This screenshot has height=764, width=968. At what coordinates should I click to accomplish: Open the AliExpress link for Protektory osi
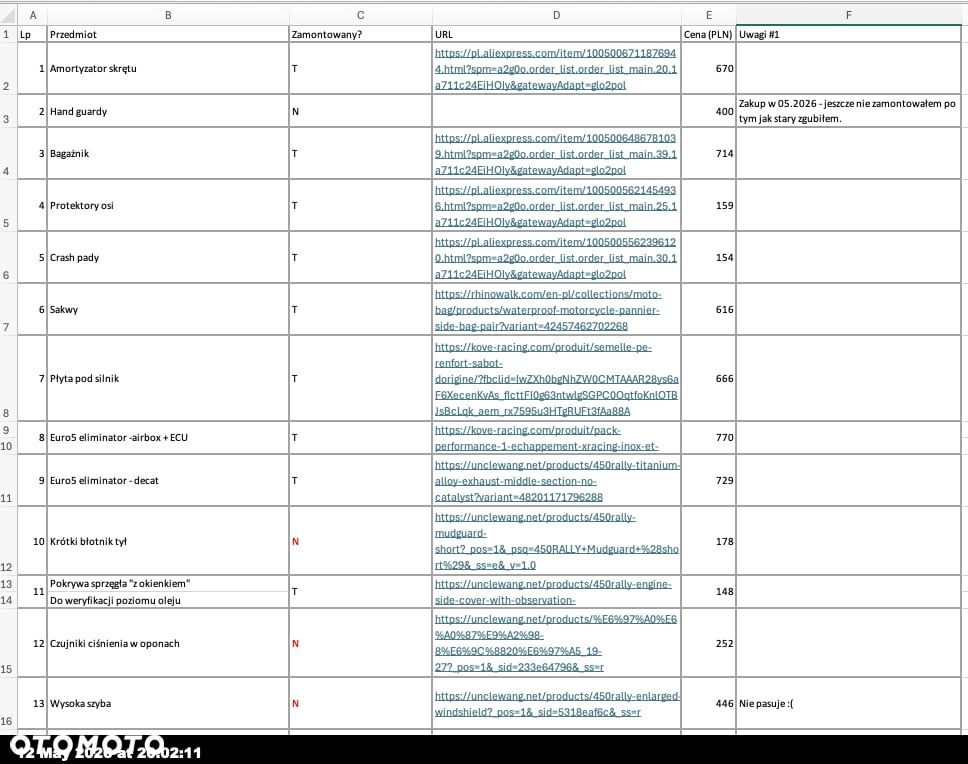[x=556, y=206]
